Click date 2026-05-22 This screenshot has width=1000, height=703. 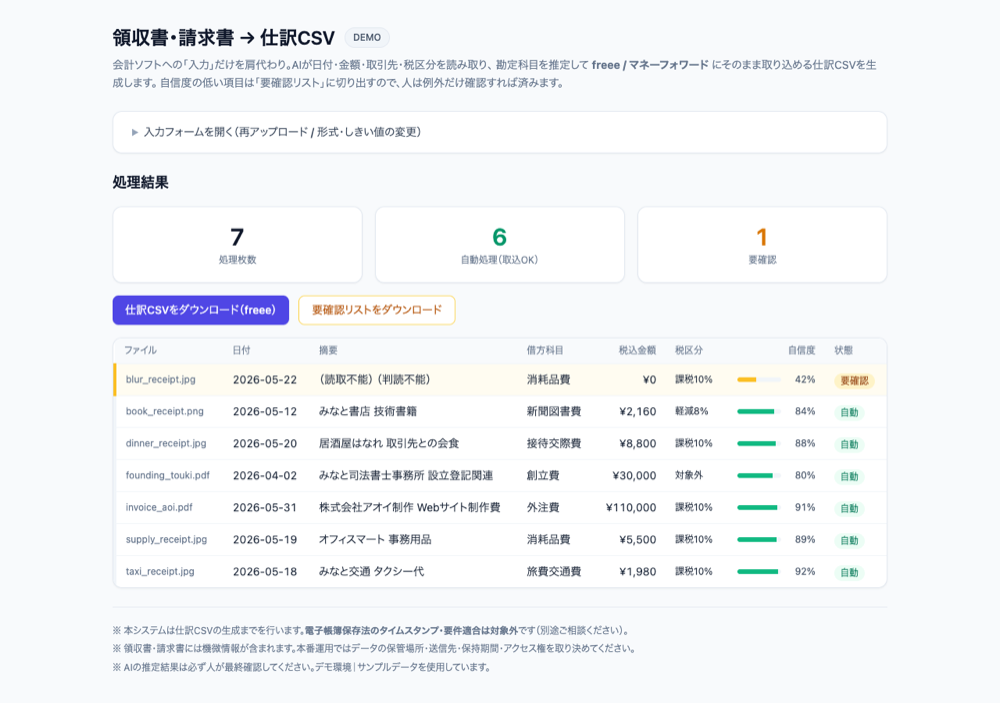(x=265, y=380)
